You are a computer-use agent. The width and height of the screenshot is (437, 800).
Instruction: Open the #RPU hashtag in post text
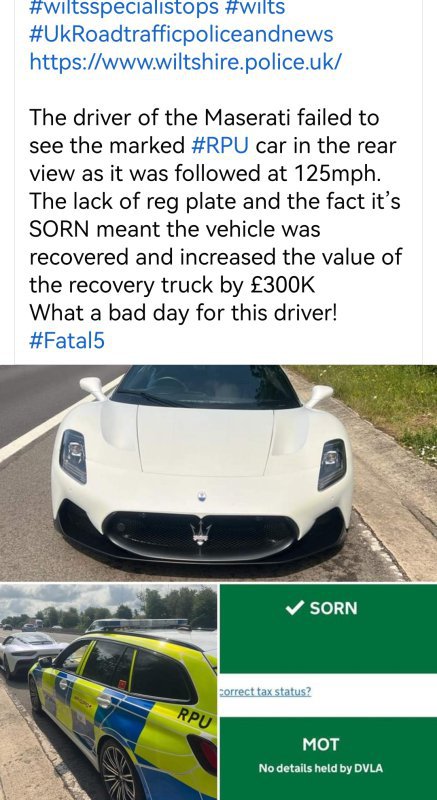[x=220, y=146]
